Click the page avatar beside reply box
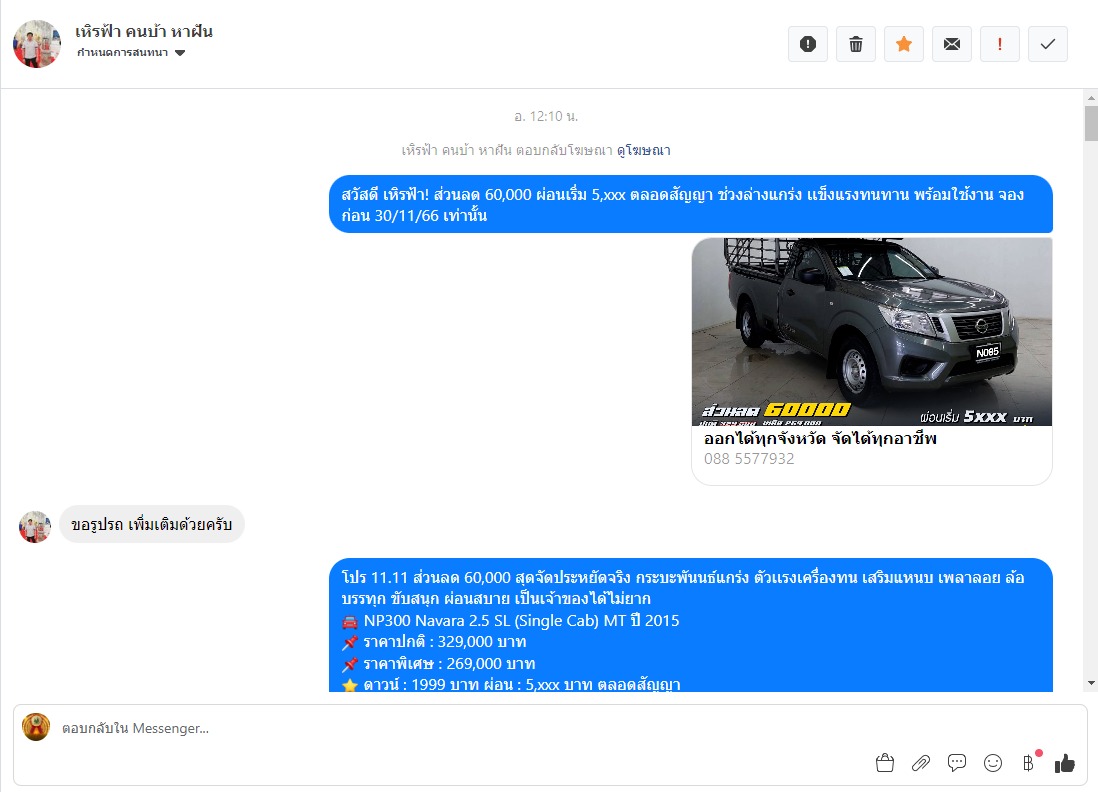 [36, 727]
